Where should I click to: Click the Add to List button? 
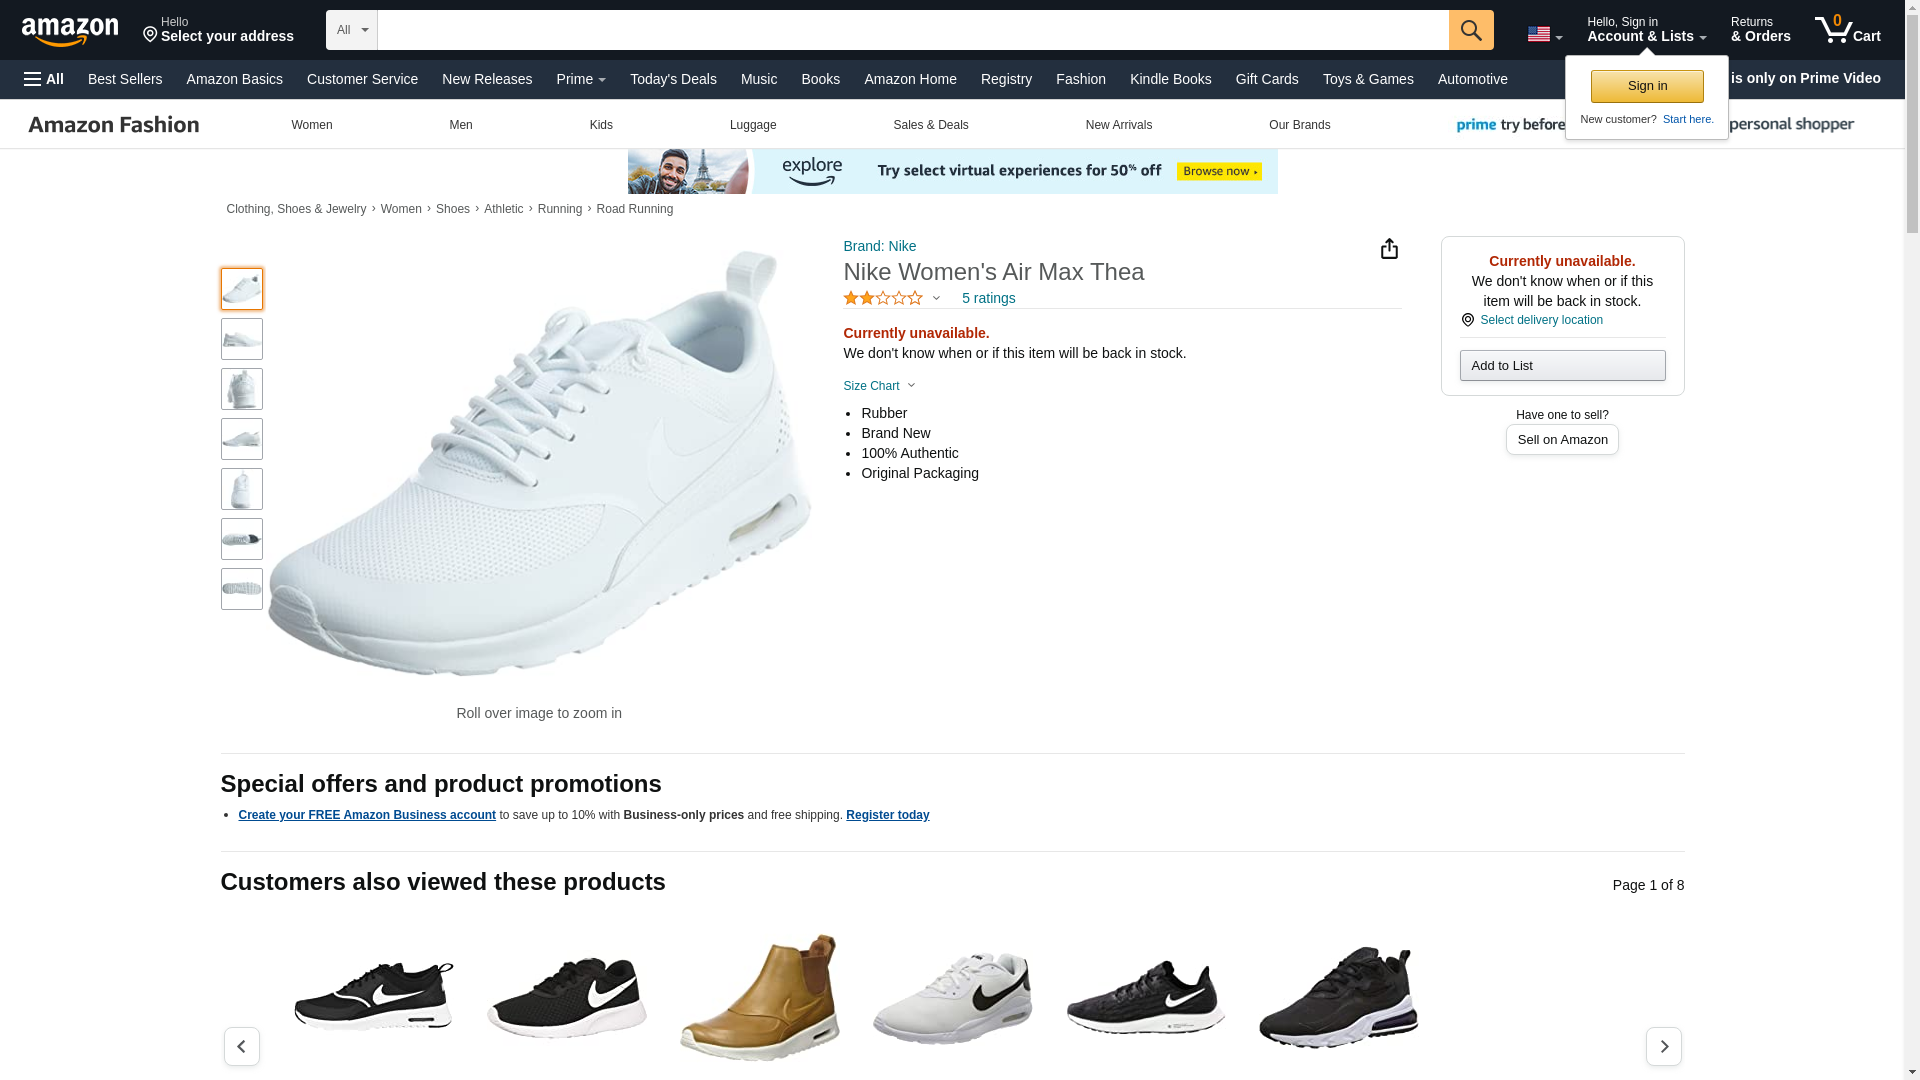pyautogui.click(x=1562, y=365)
